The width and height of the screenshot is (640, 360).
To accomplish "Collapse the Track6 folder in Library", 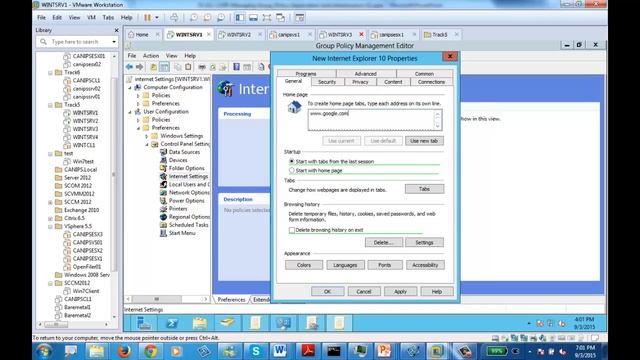I will click(x=50, y=73).
